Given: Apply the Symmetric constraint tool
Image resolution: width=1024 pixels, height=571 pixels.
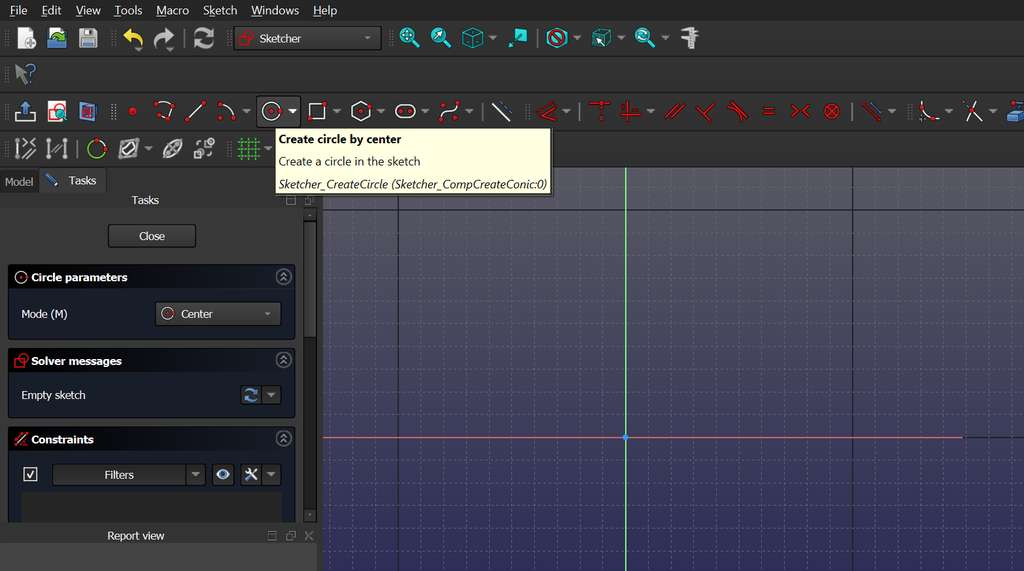Looking at the screenshot, I should (x=800, y=112).
